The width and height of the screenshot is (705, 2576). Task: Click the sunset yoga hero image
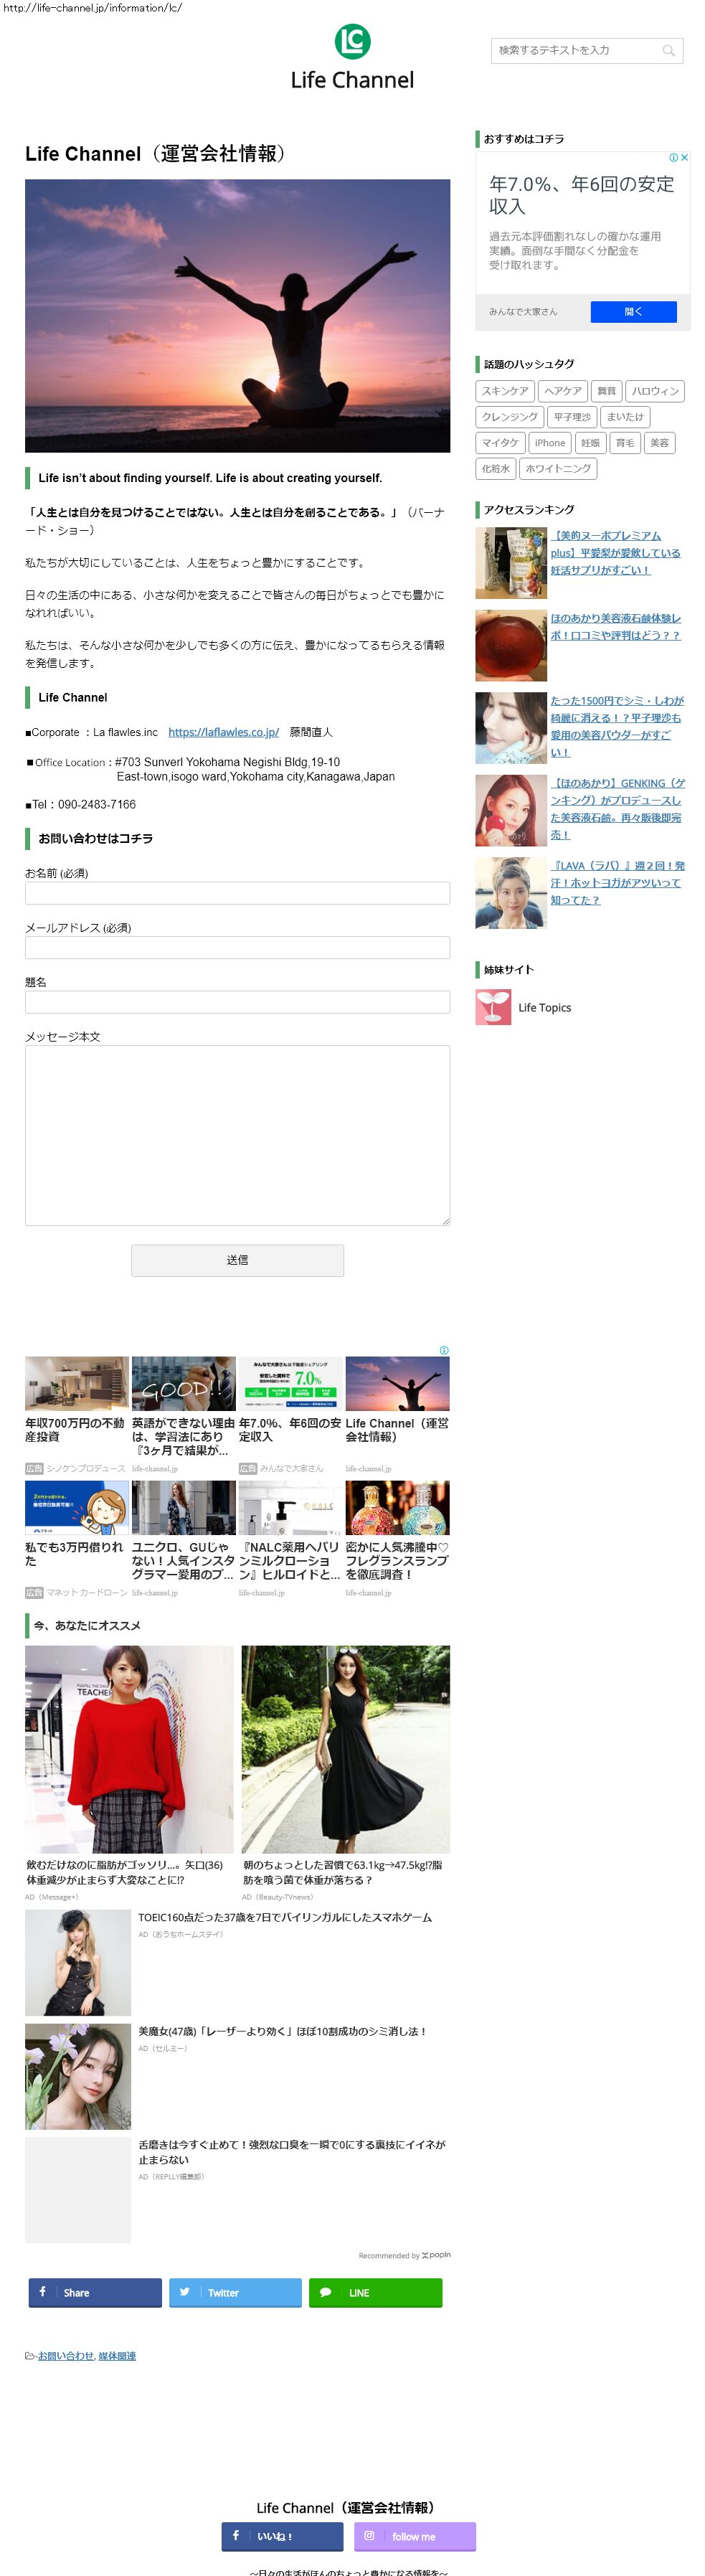click(x=237, y=315)
